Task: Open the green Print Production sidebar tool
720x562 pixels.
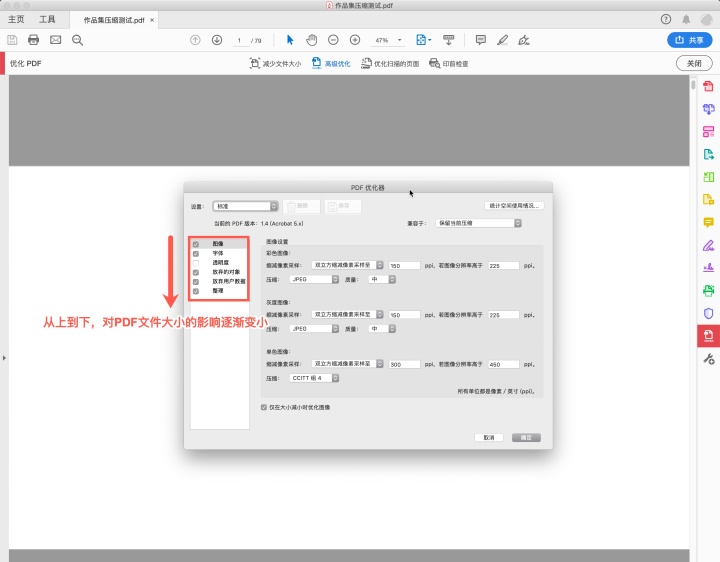Action: click(x=709, y=290)
